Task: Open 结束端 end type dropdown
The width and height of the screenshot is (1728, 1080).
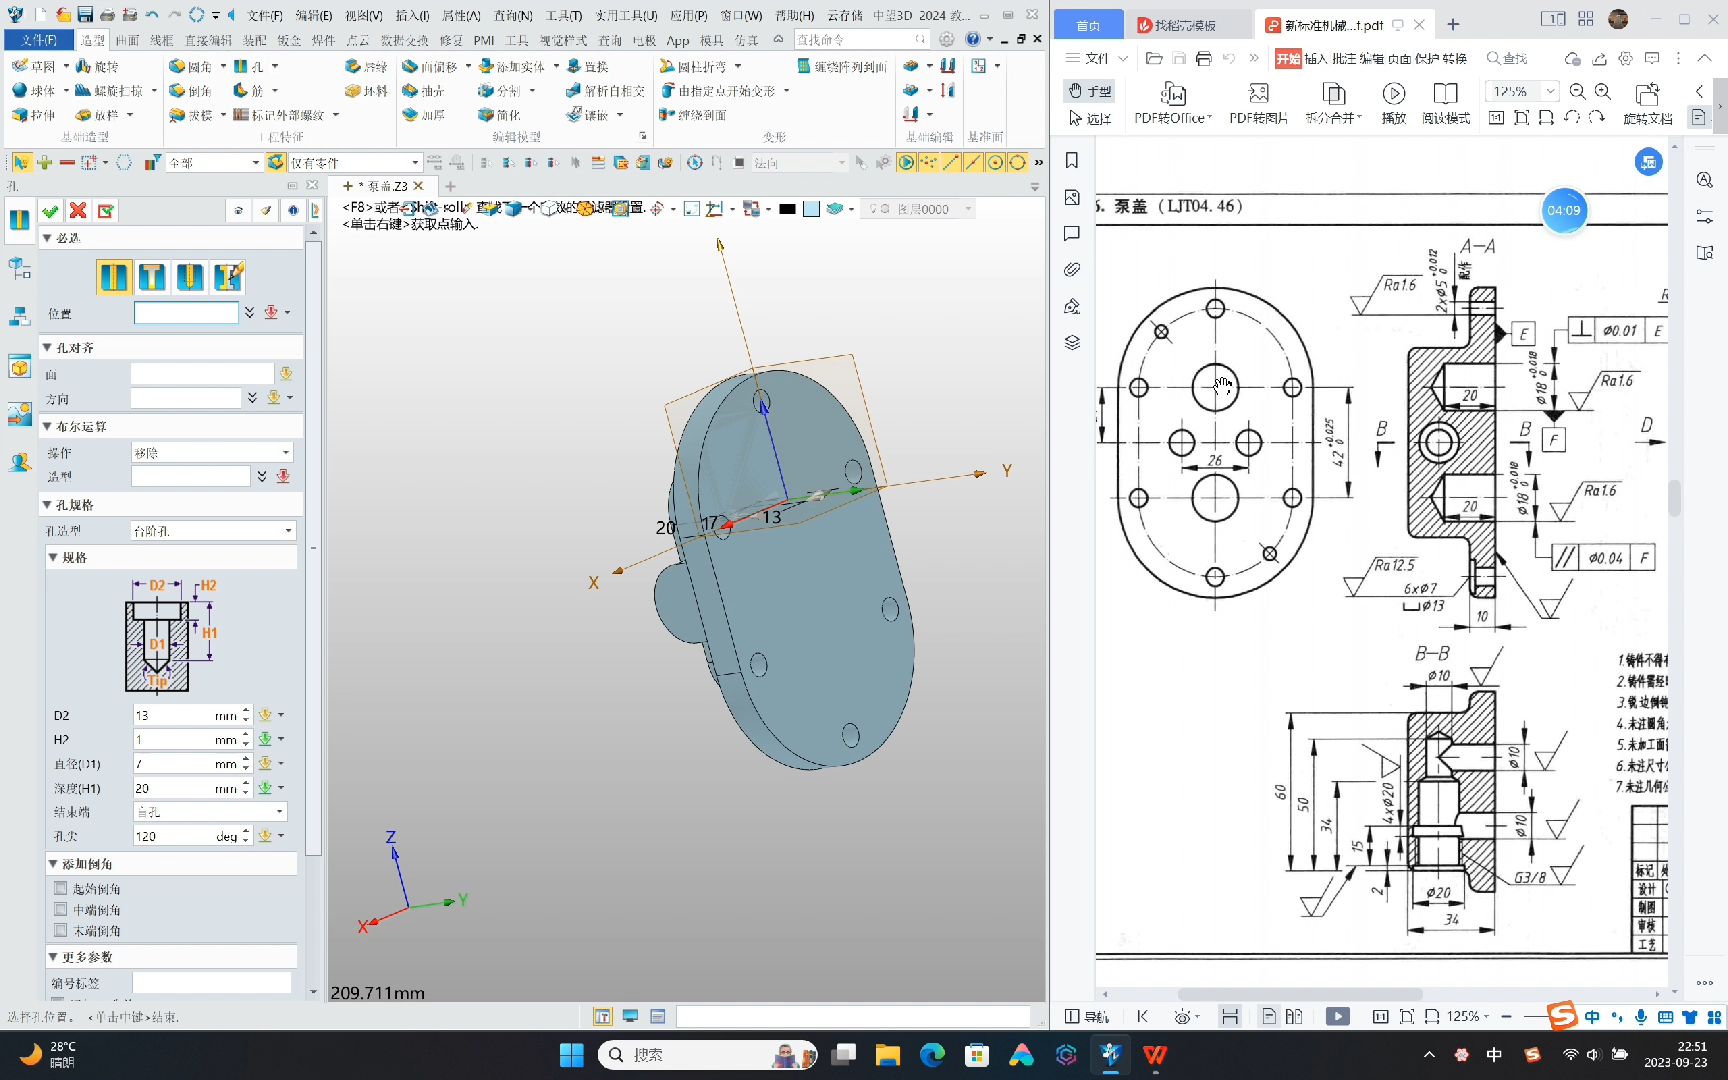Action: click(210, 811)
